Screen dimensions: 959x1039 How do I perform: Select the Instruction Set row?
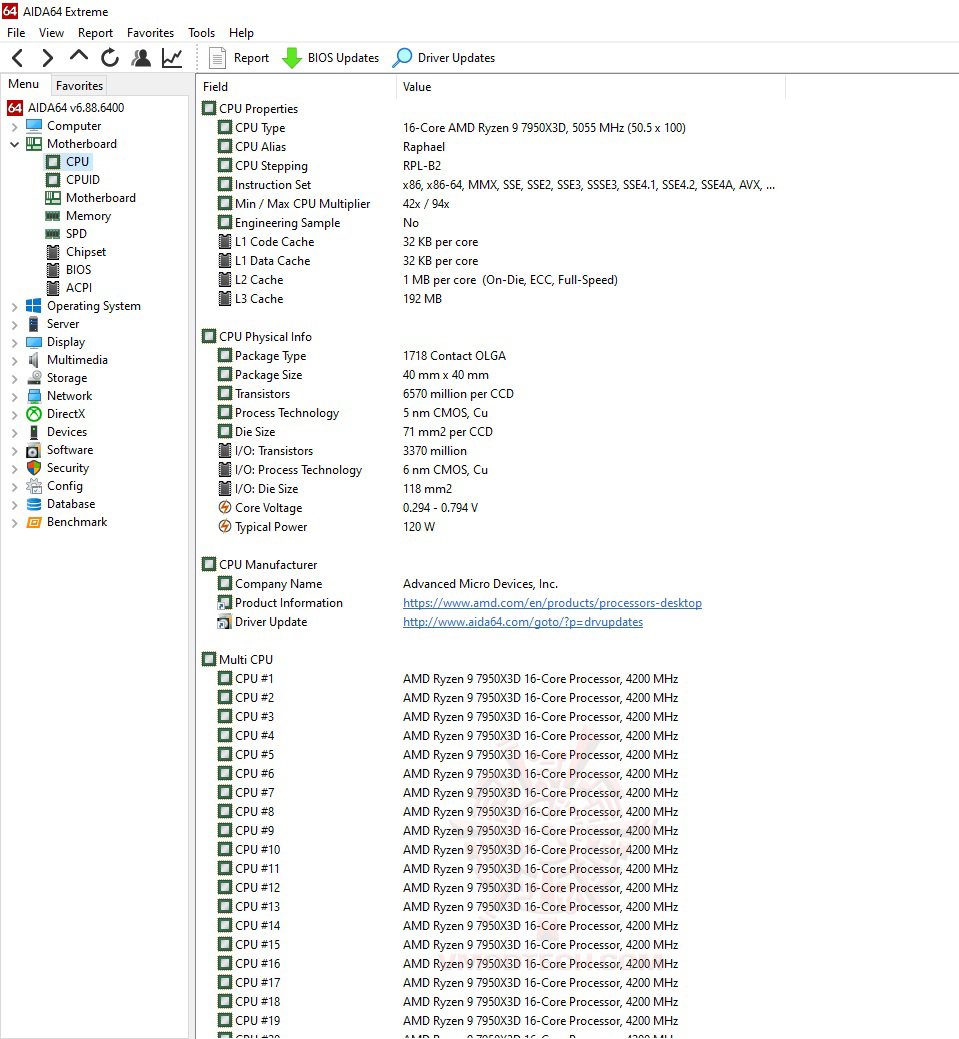[x=490, y=185]
